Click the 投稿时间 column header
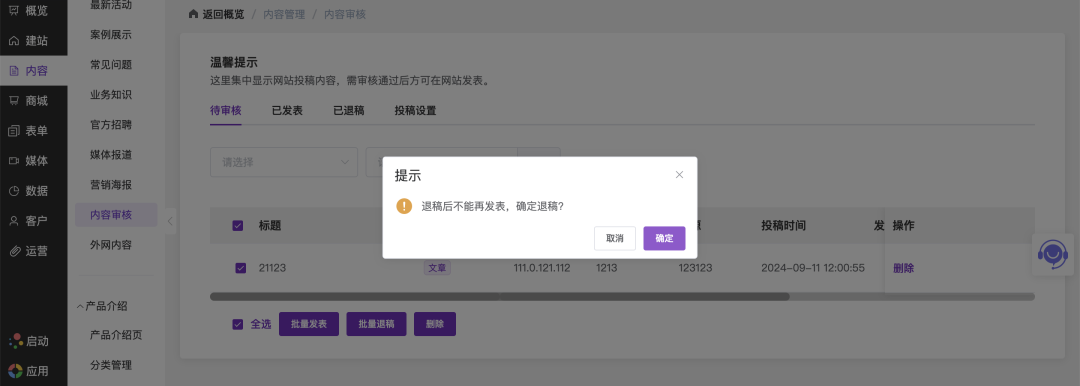Image resolution: width=1080 pixels, height=386 pixels. (x=783, y=225)
